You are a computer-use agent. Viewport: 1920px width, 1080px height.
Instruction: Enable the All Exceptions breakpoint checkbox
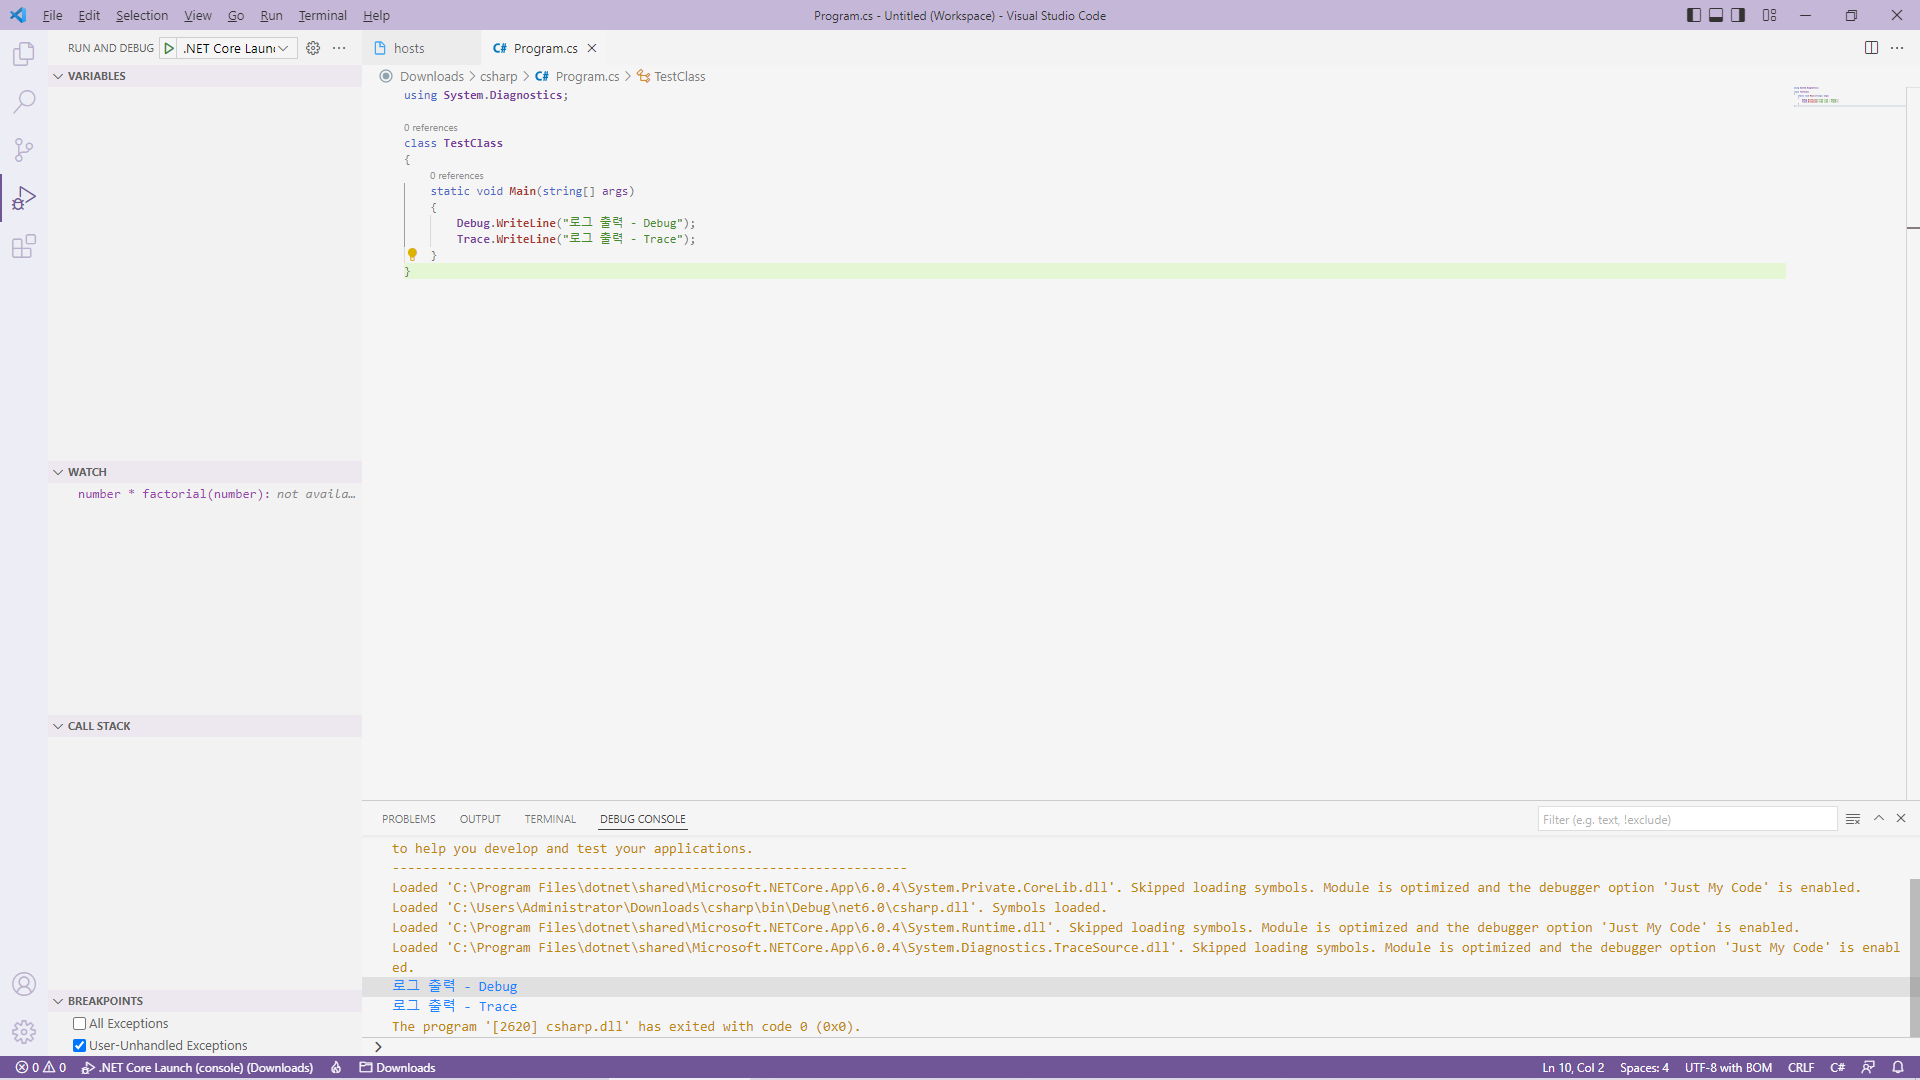click(79, 1023)
